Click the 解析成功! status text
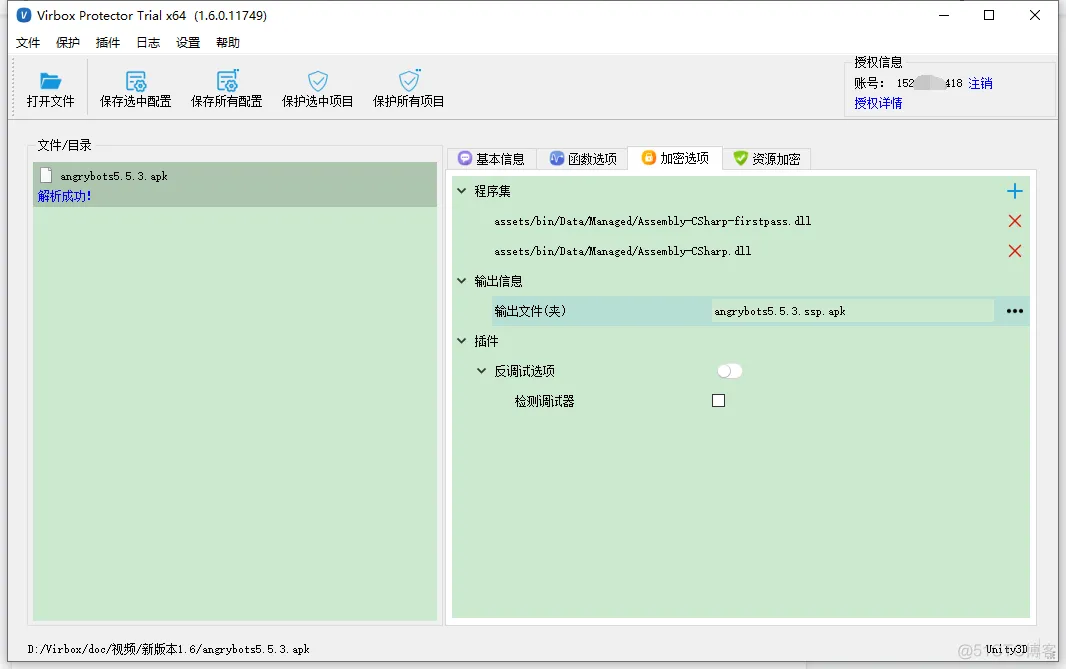Viewport: 1066px width, 669px height. 65,196
